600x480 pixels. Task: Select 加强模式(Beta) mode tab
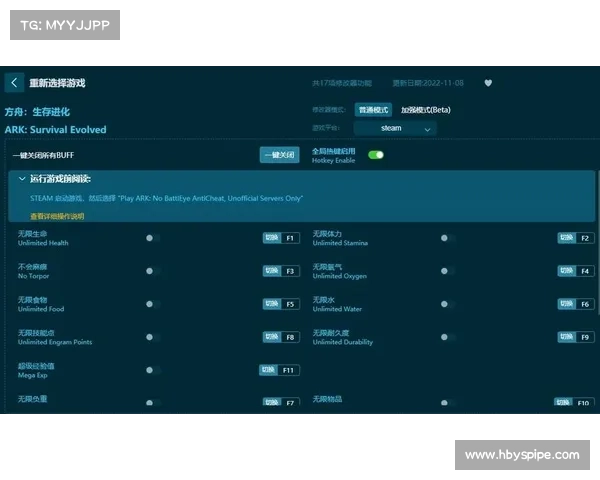[x=426, y=110]
